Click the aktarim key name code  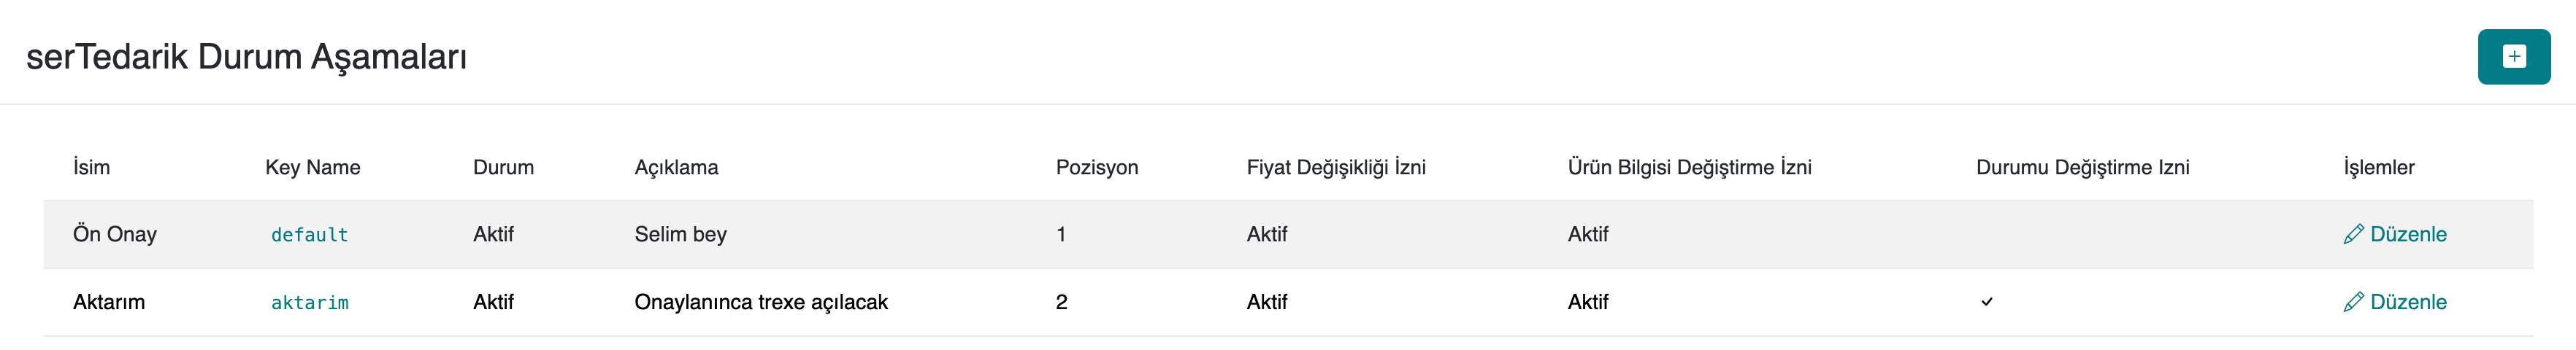(x=309, y=303)
